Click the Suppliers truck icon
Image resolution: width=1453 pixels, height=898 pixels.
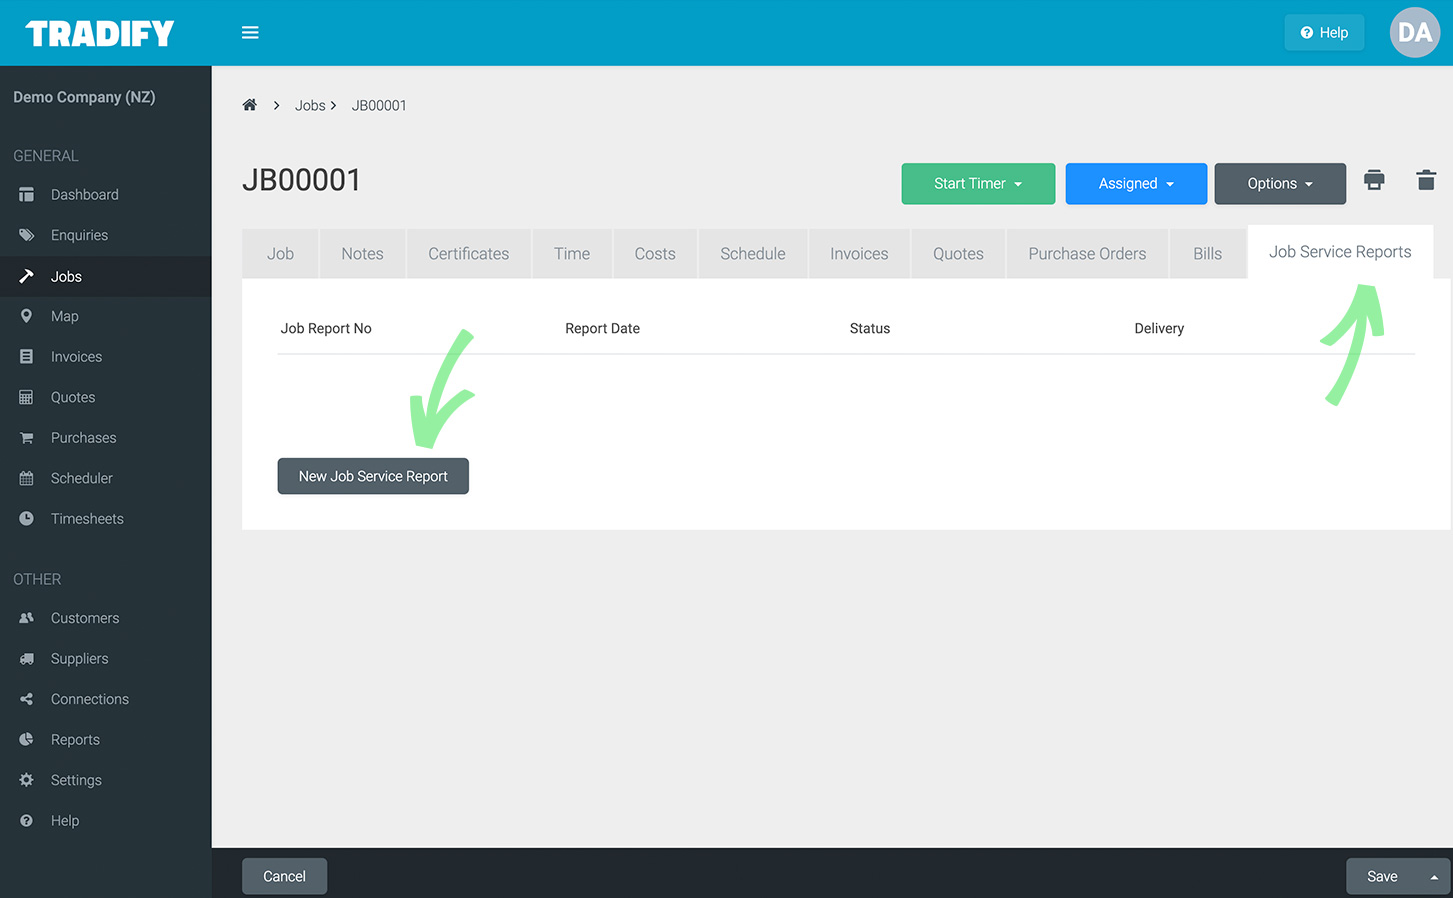tap(27, 659)
